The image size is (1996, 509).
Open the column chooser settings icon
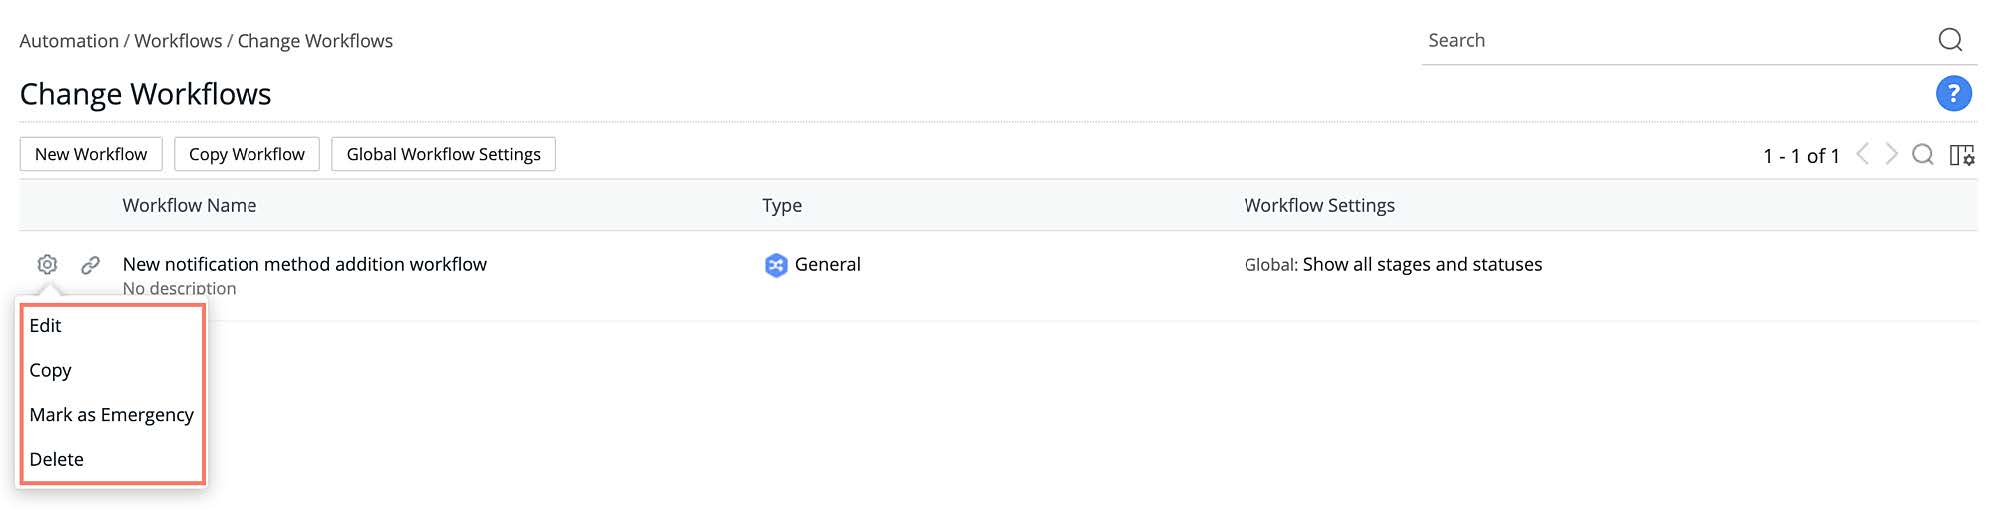[1961, 155]
